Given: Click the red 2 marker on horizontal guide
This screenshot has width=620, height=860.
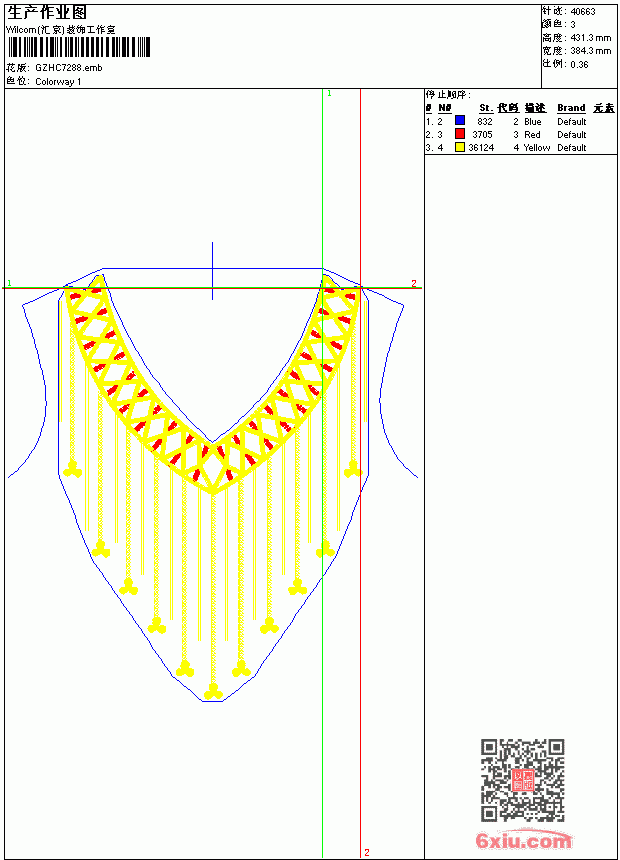Looking at the screenshot, I should (414, 283).
